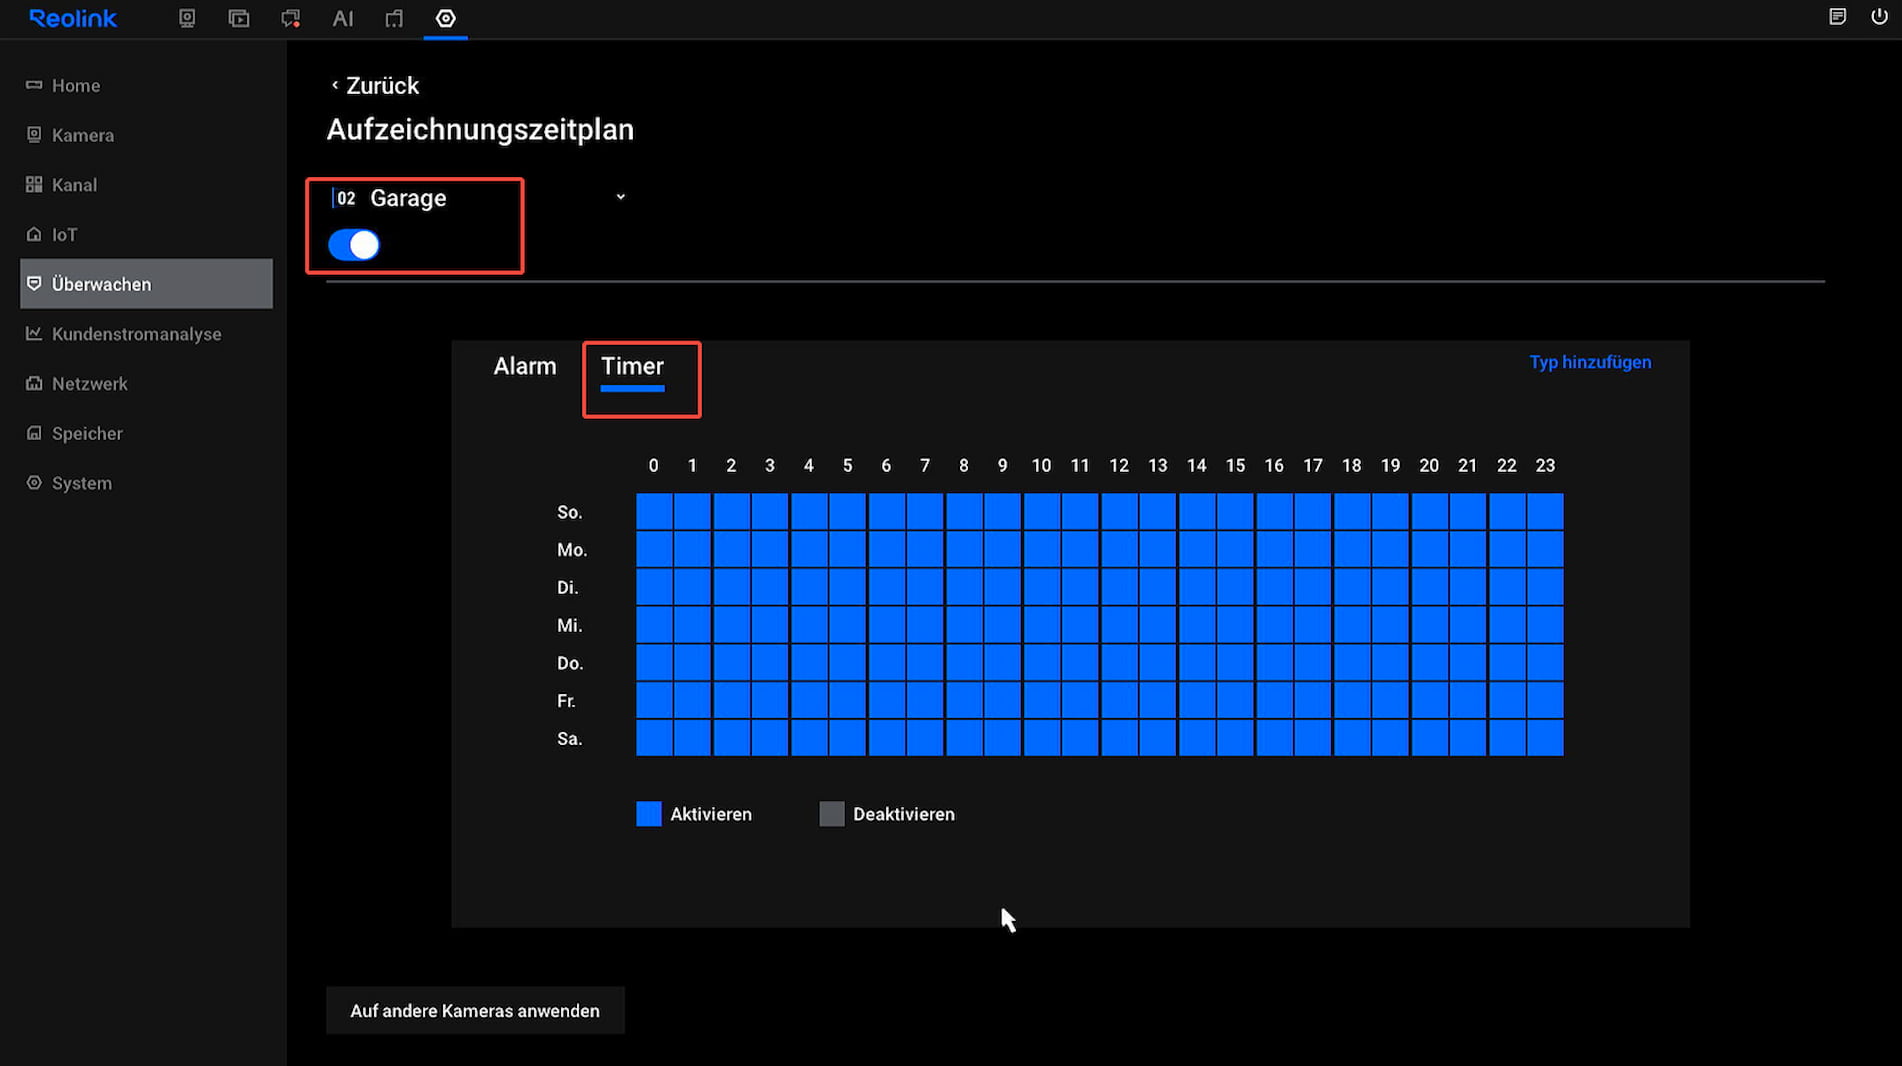Click Typ hinzufügen link
The width and height of the screenshot is (1902, 1066).
[x=1590, y=362]
